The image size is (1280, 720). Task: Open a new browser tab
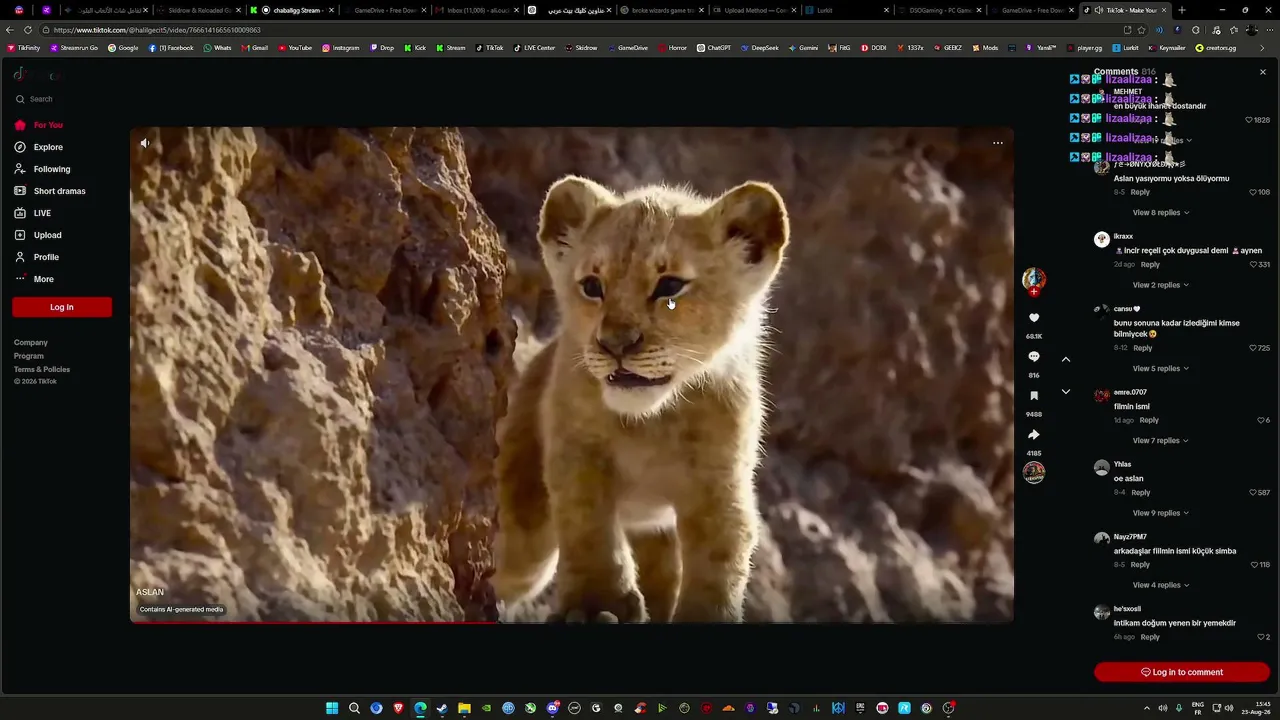1181,10
